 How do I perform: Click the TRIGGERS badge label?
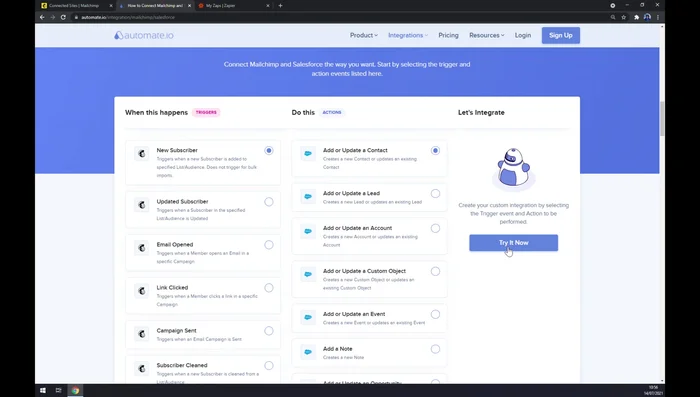[x=206, y=113]
